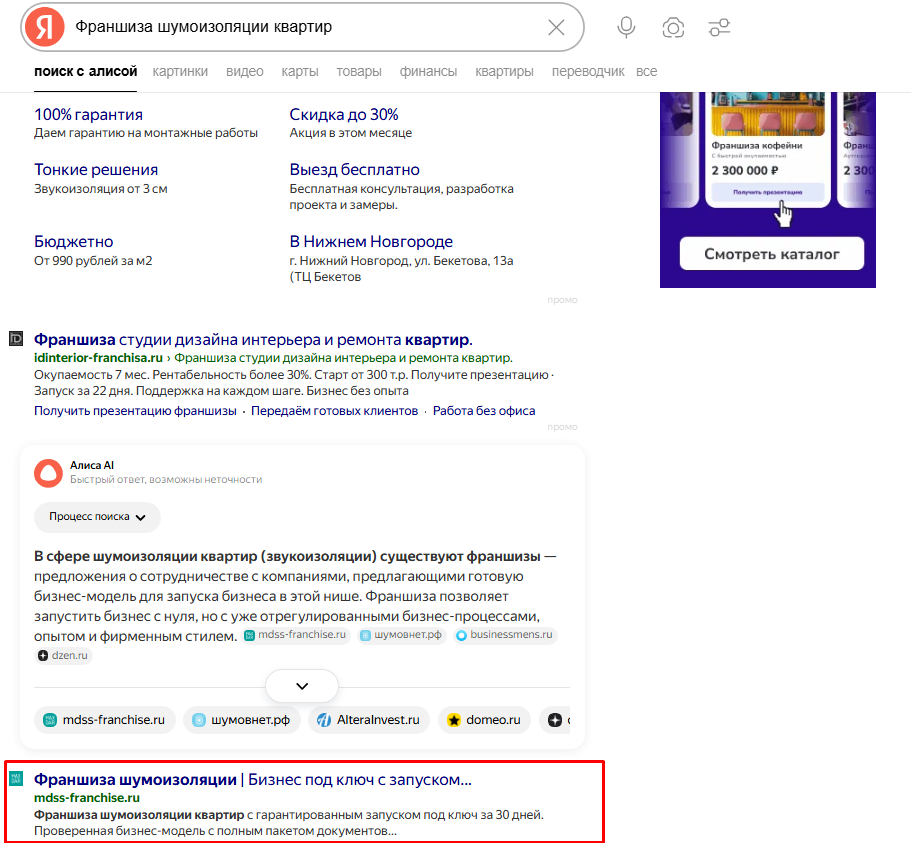Switch to the 'видео' tab
This screenshot has width=911, height=843.
(245, 71)
